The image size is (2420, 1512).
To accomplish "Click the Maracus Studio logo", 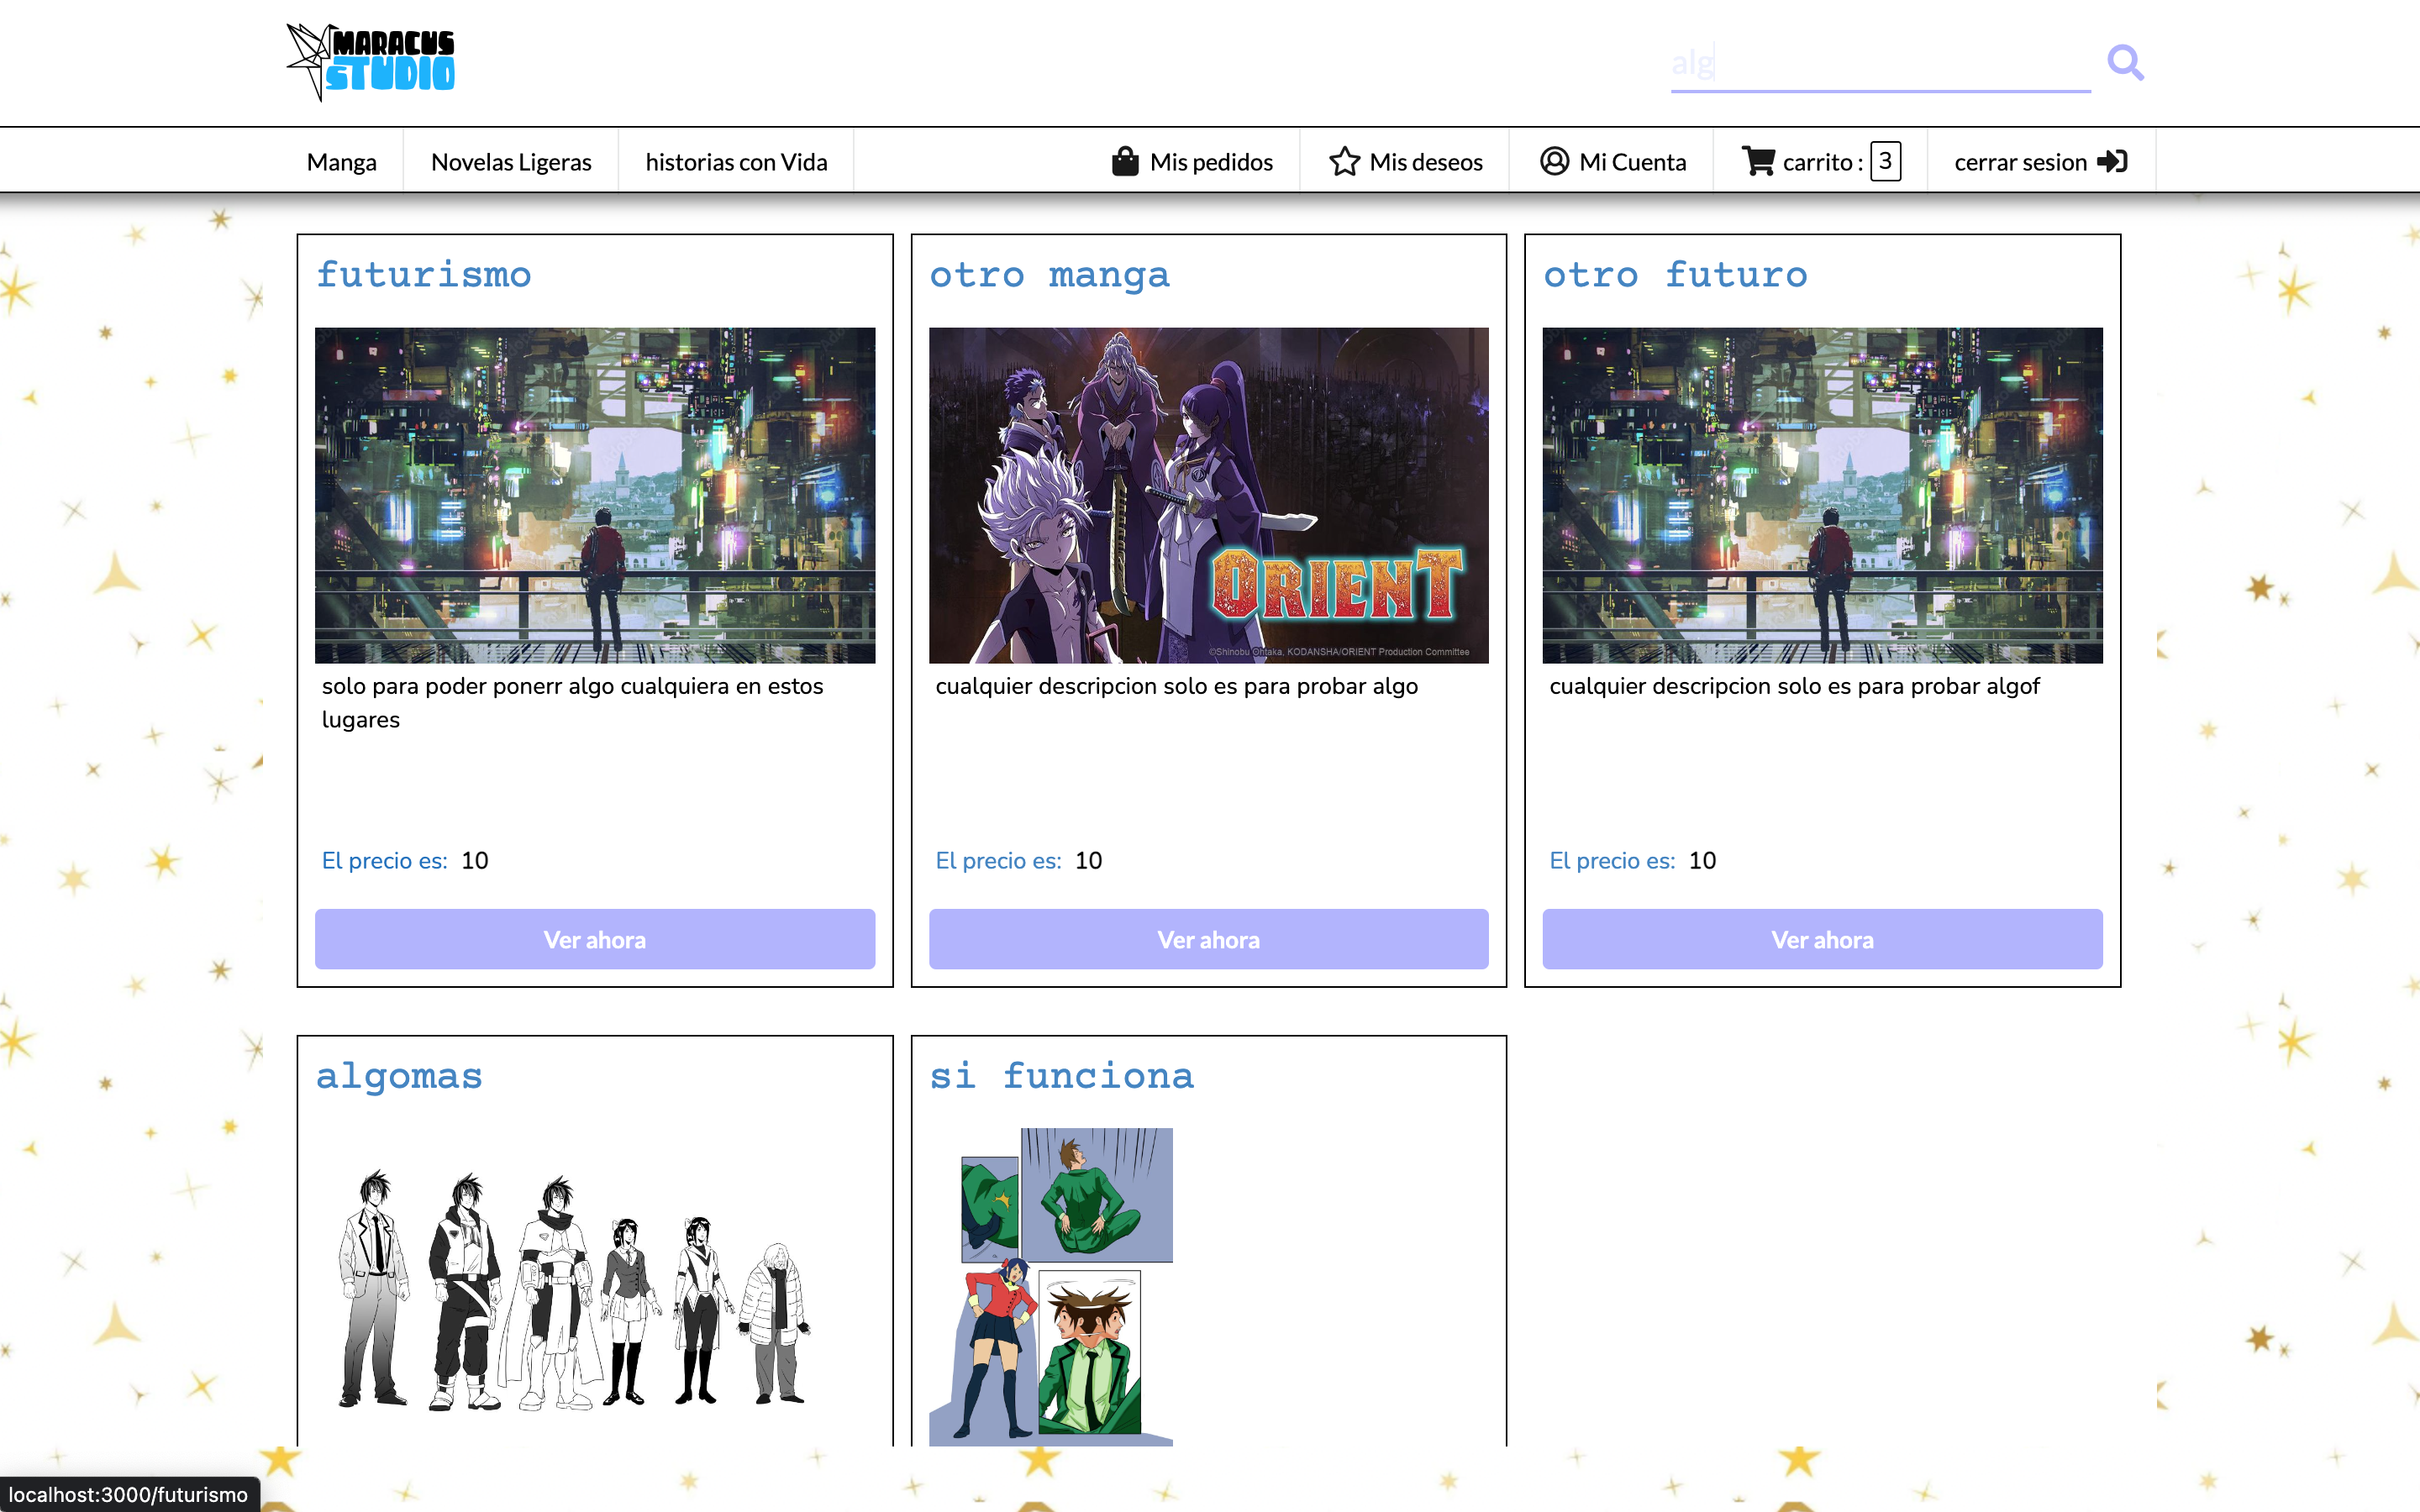I will coord(371,62).
